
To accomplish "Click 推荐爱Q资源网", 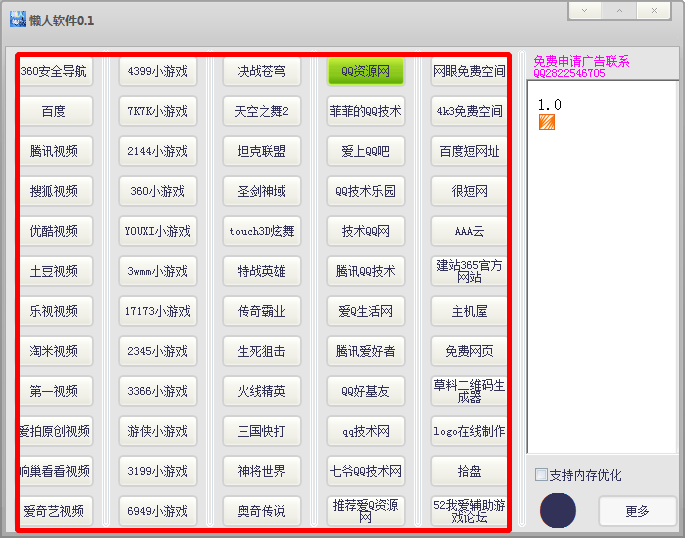I will click(366, 511).
